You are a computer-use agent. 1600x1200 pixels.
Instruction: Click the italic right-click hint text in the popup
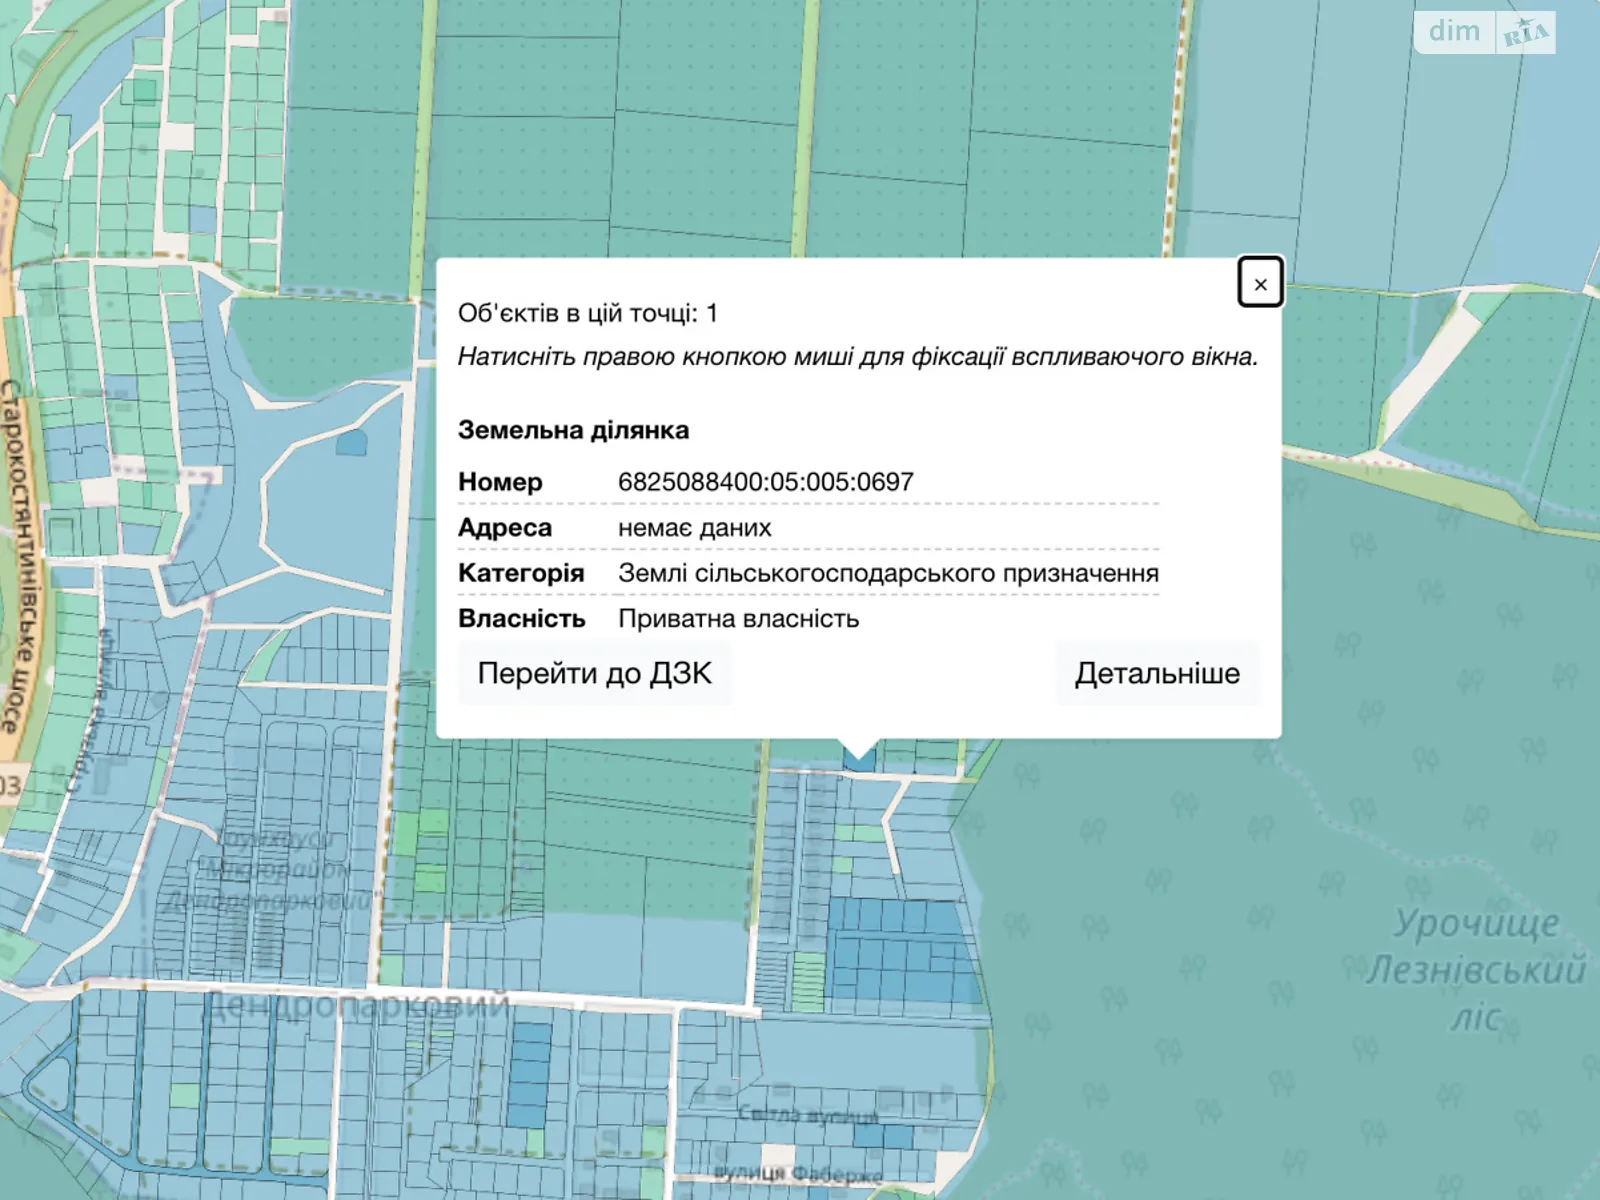pos(857,357)
